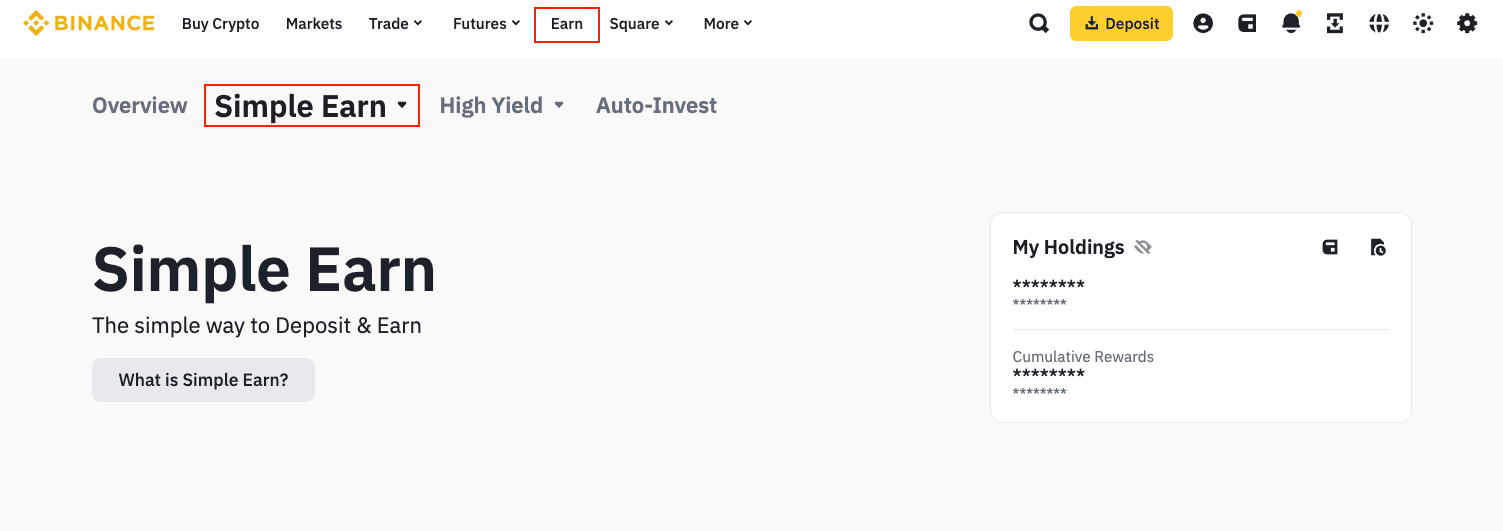The width and height of the screenshot is (1503, 531).
Task: Expand the Trade dropdown menu
Action: [396, 24]
